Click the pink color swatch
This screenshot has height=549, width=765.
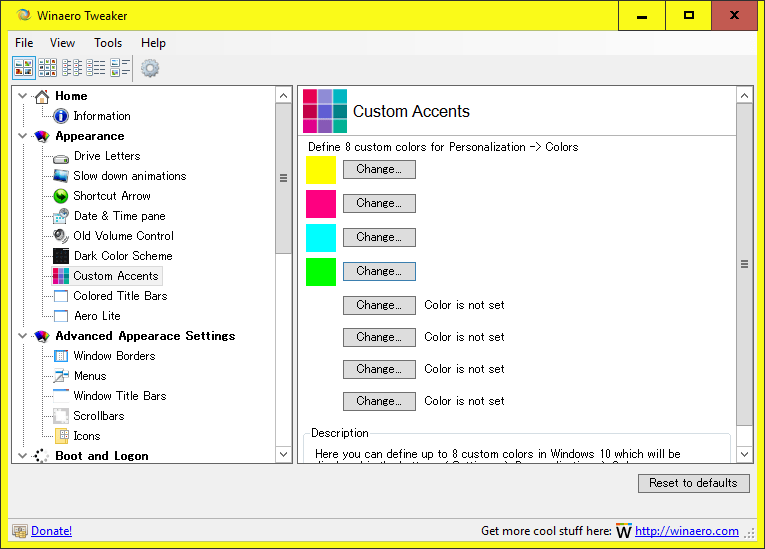point(321,204)
